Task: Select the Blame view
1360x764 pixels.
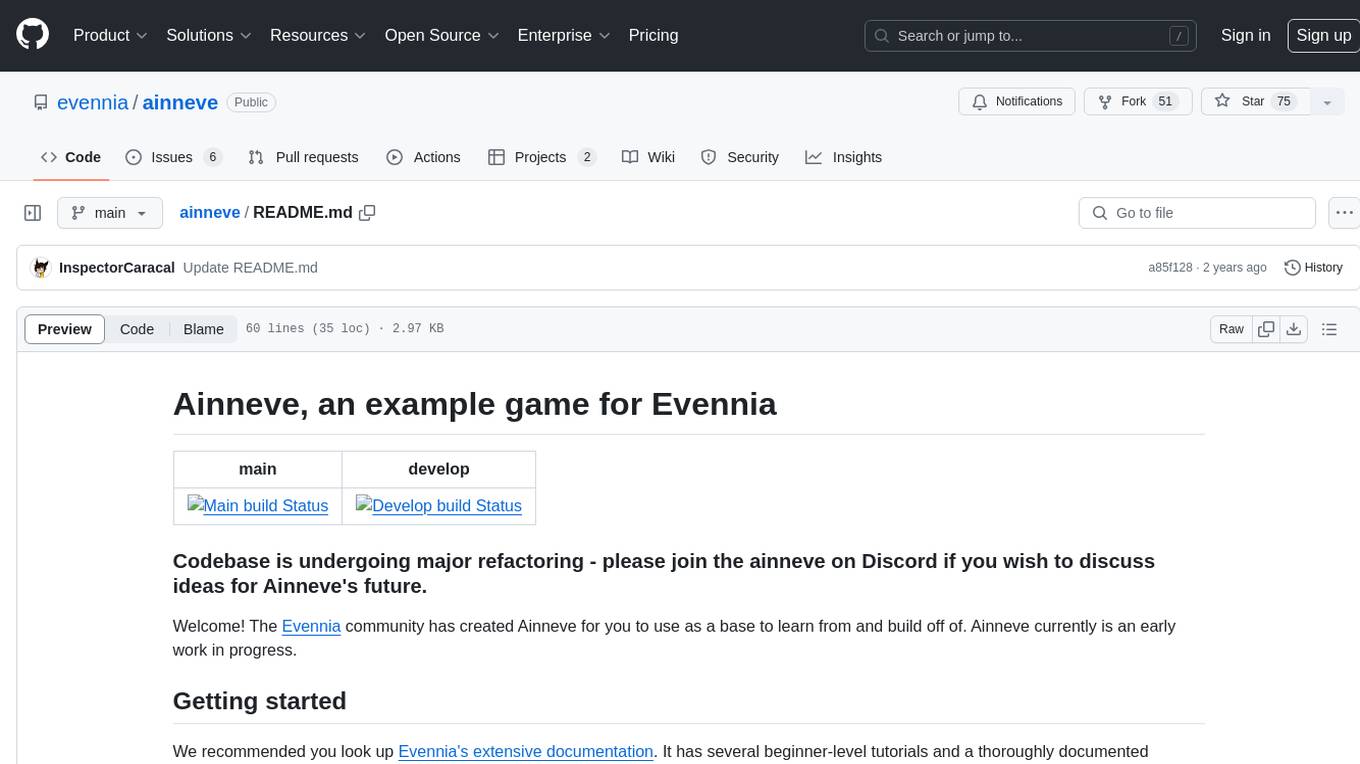Action: pos(203,329)
